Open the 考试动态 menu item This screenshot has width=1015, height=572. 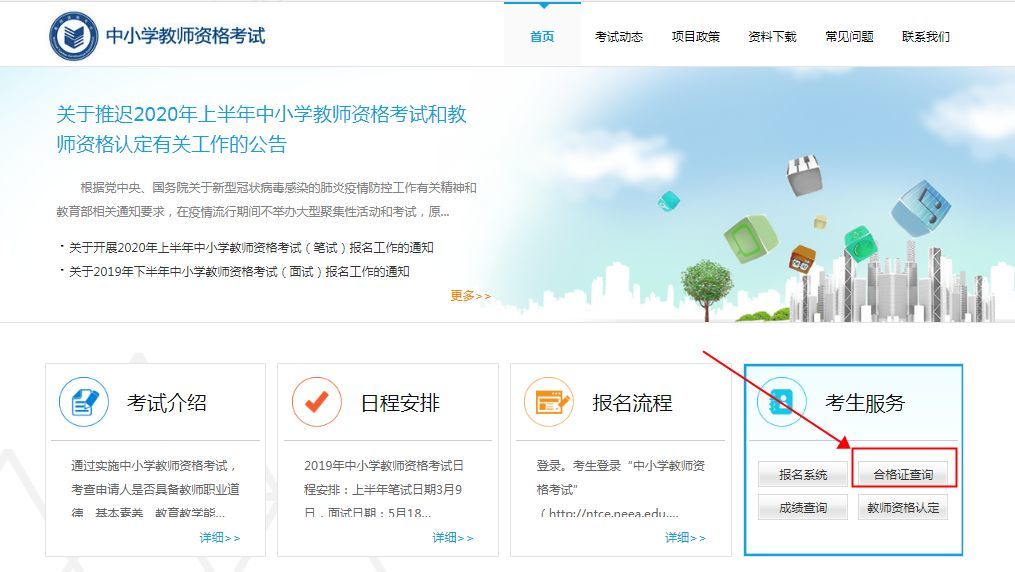point(619,37)
